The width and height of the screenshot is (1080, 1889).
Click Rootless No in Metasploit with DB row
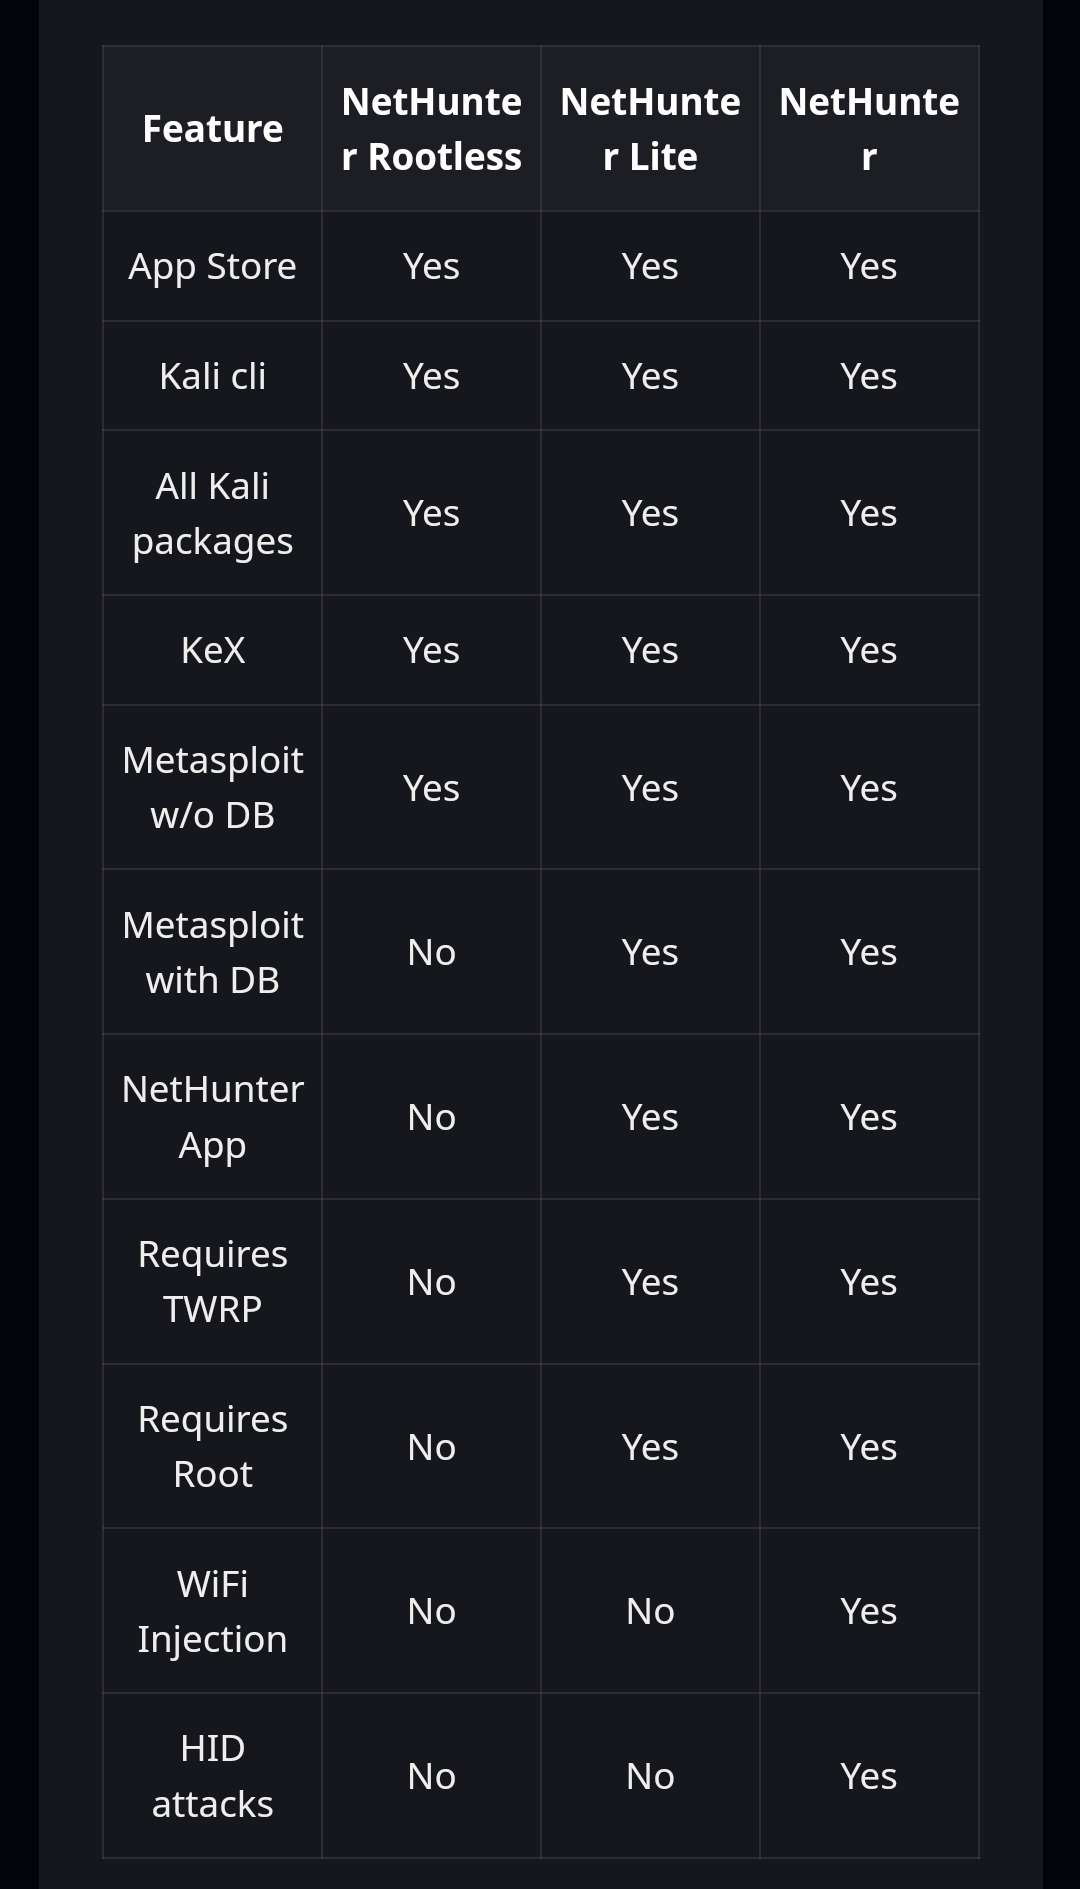coord(431,953)
